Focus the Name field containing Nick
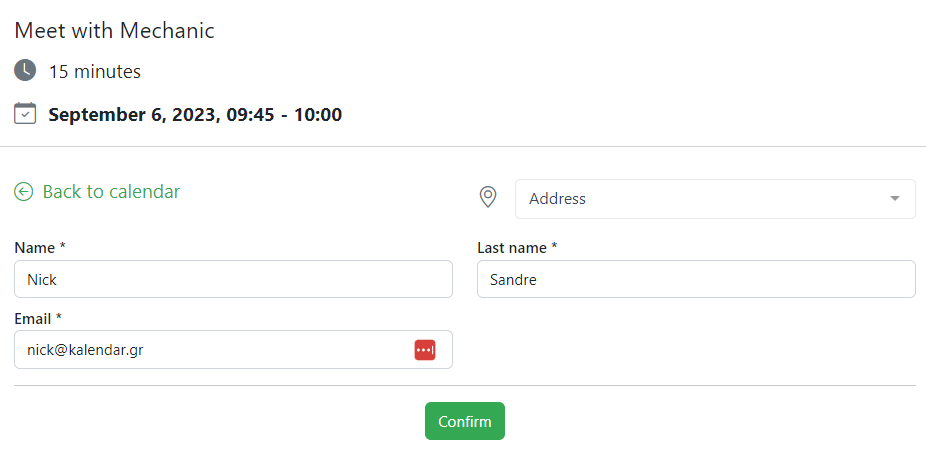Viewport: 926px width, 457px height. (233, 280)
